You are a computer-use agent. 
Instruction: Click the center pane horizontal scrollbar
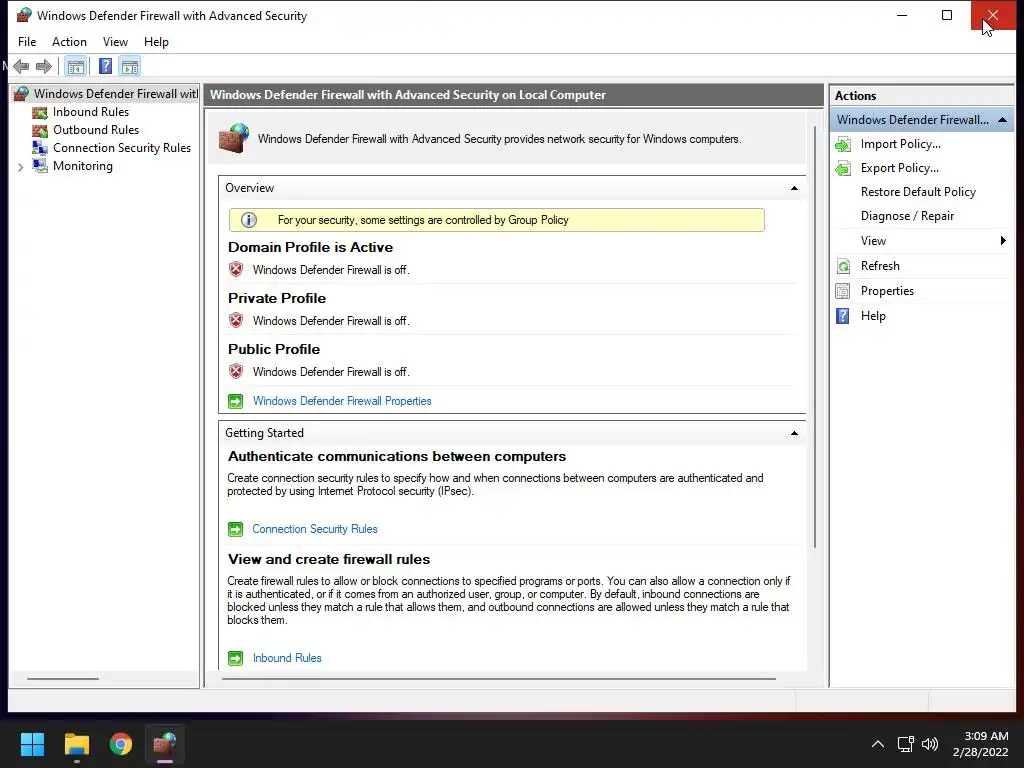click(498, 679)
